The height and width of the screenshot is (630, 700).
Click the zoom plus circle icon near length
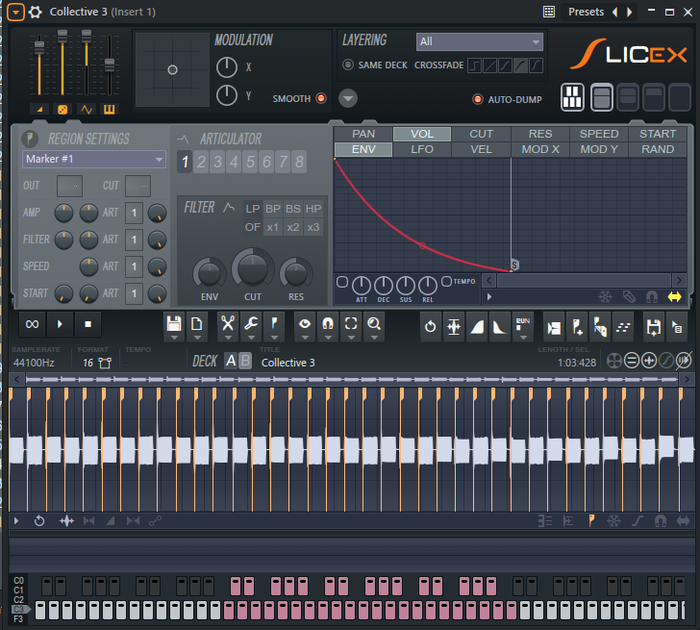click(x=649, y=360)
